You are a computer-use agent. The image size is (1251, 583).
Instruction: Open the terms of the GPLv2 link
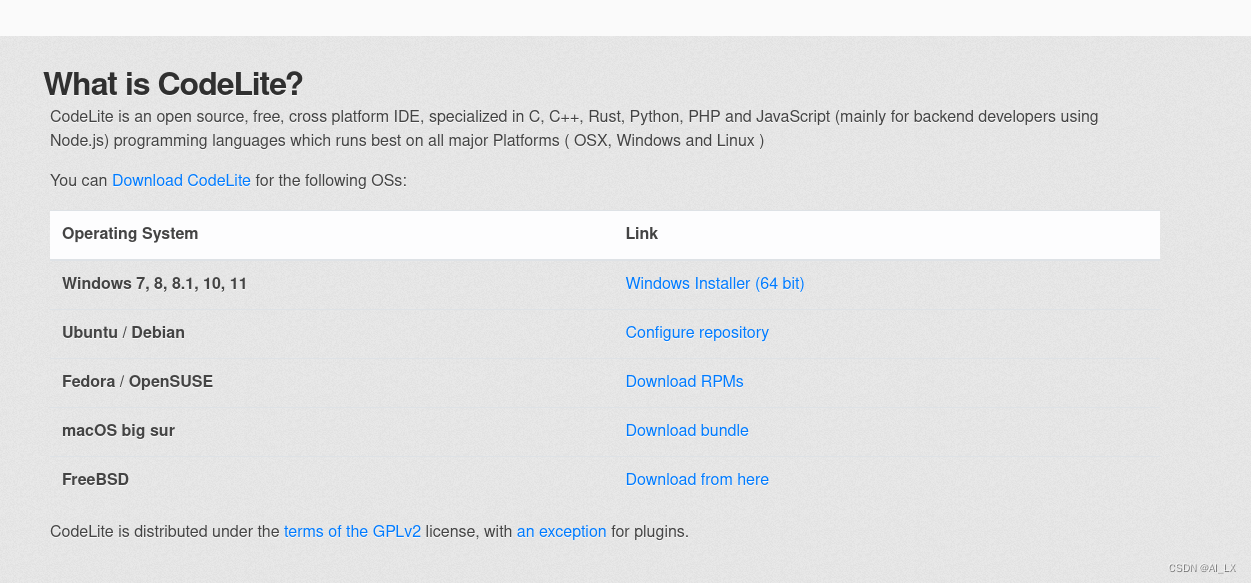tap(352, 532)
